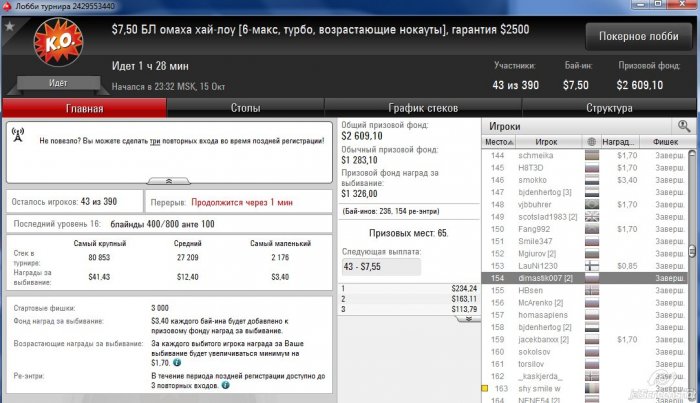The width and height of the screenshot is (700, 403).
Task: Select player _kaskjerda_ row
Action: 584,376
